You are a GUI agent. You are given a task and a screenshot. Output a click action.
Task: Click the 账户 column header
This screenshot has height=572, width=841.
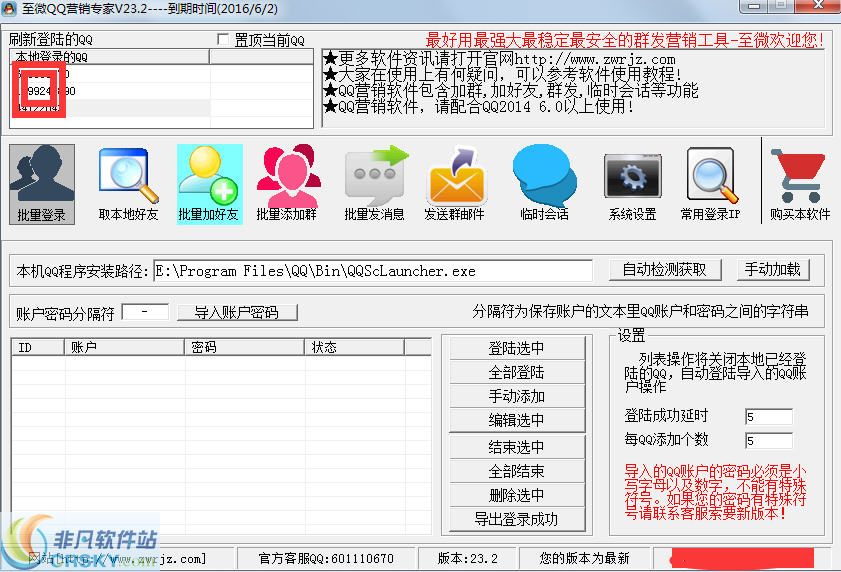125,347
